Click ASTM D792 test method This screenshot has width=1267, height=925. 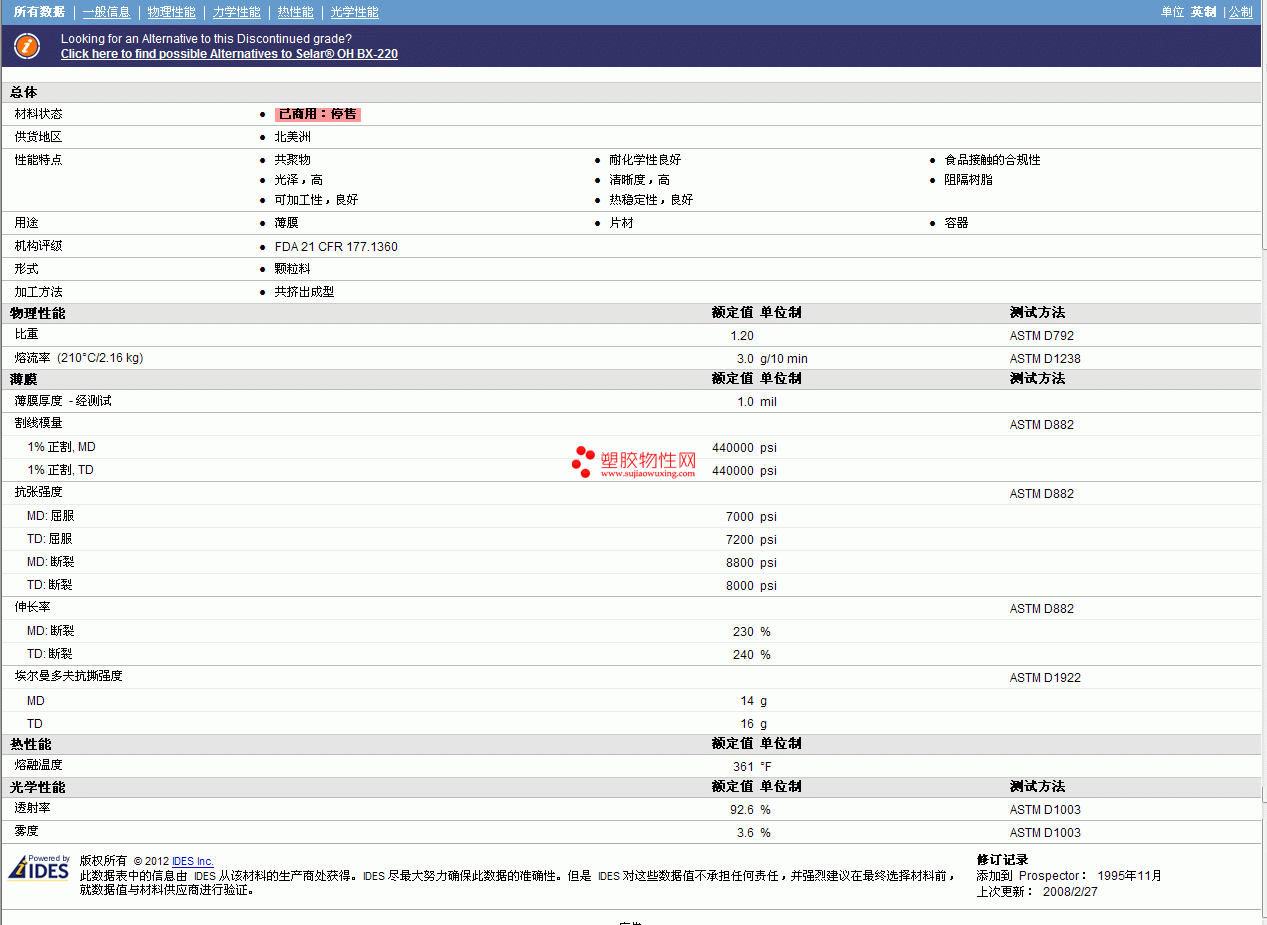[1042, 336]
